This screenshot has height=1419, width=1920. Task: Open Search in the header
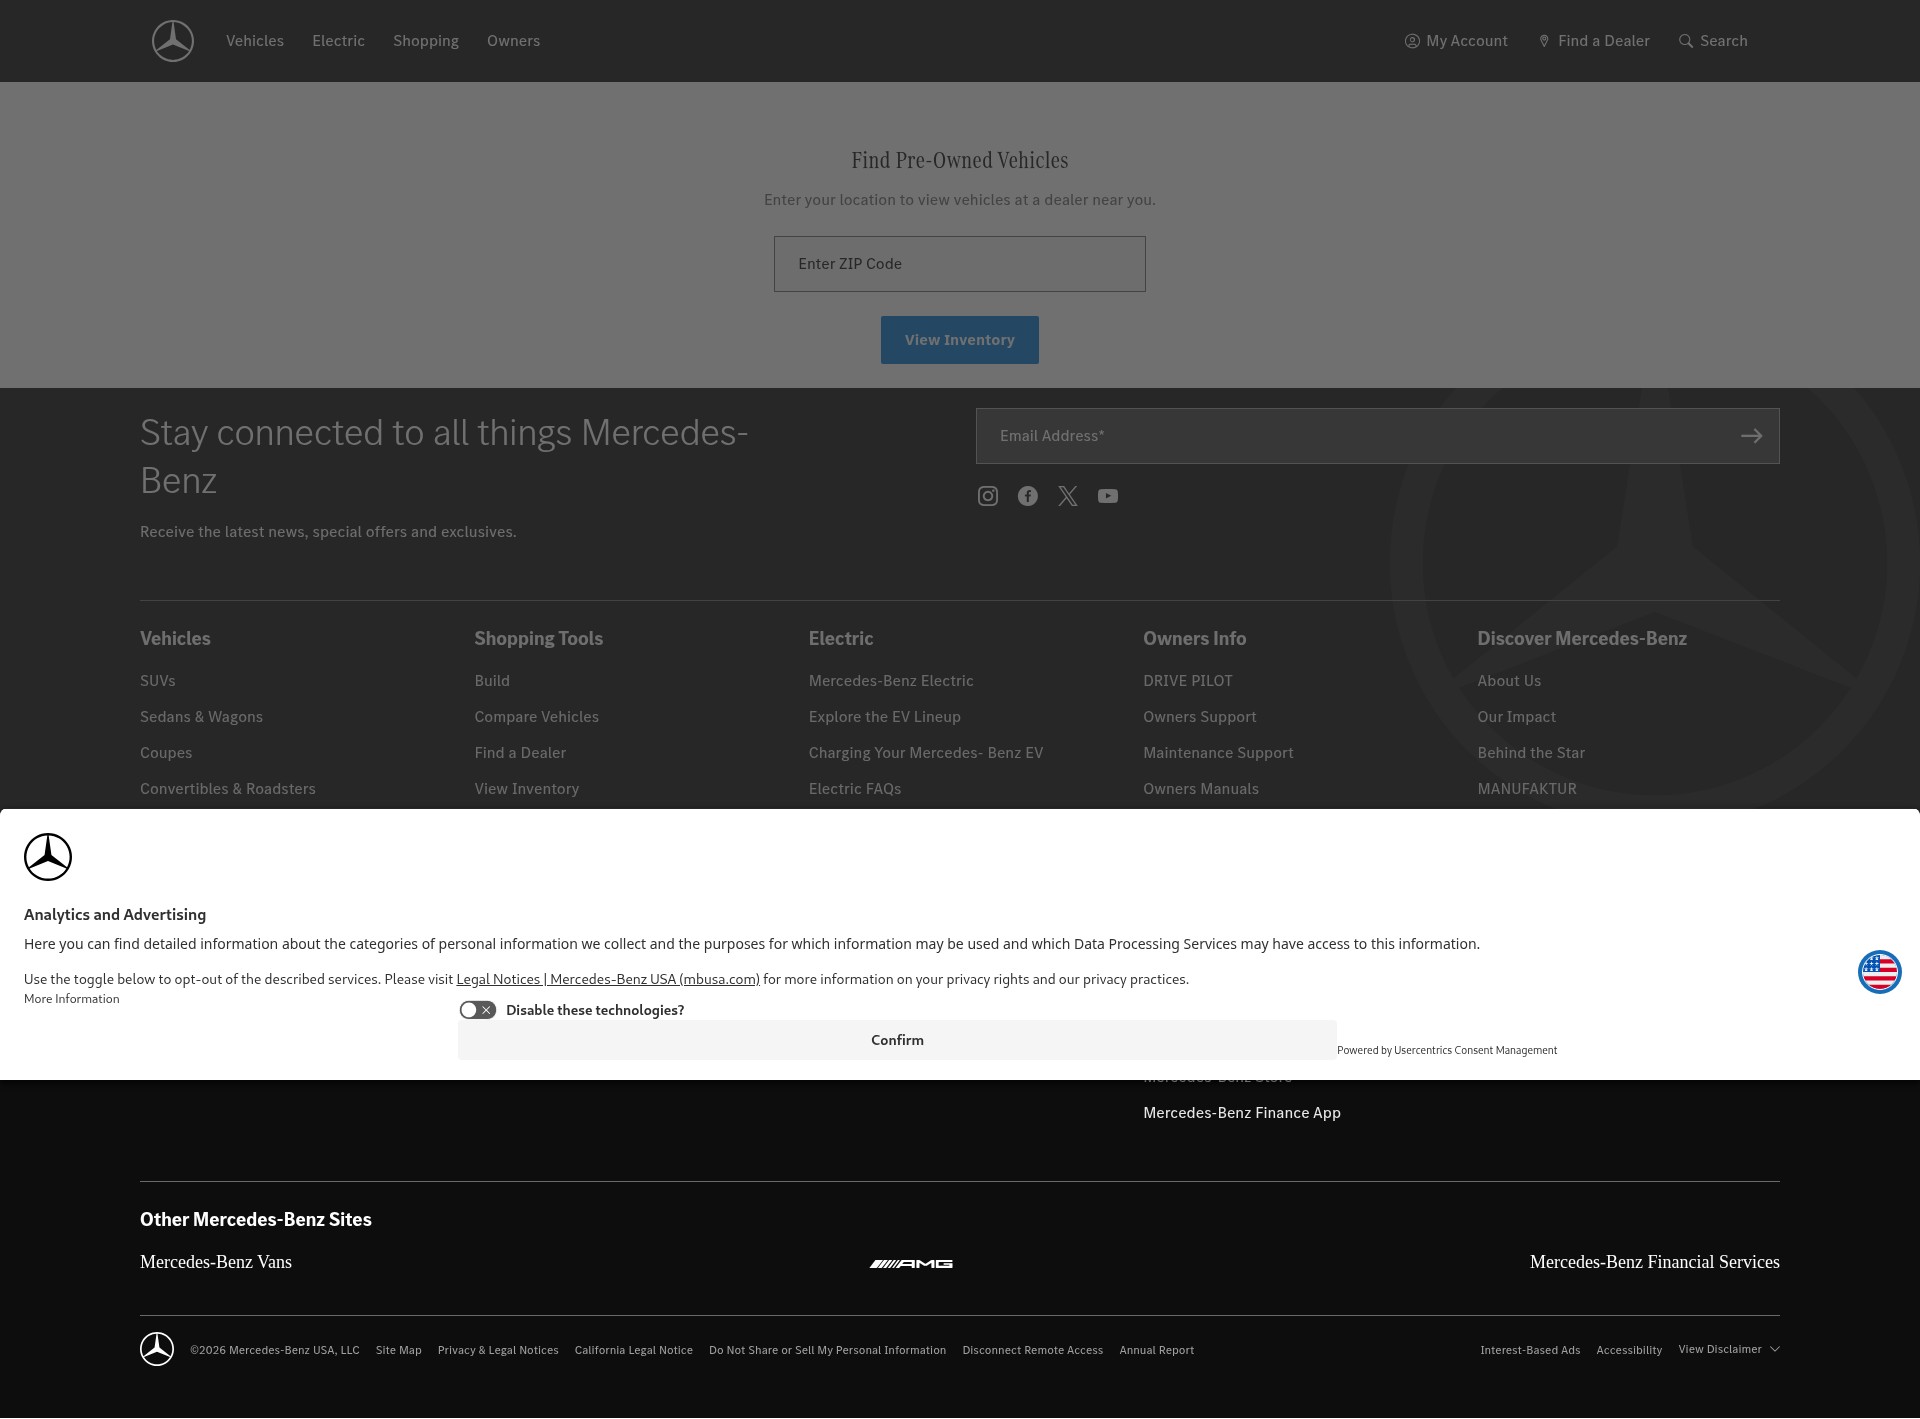click(x=1713, y=41)
